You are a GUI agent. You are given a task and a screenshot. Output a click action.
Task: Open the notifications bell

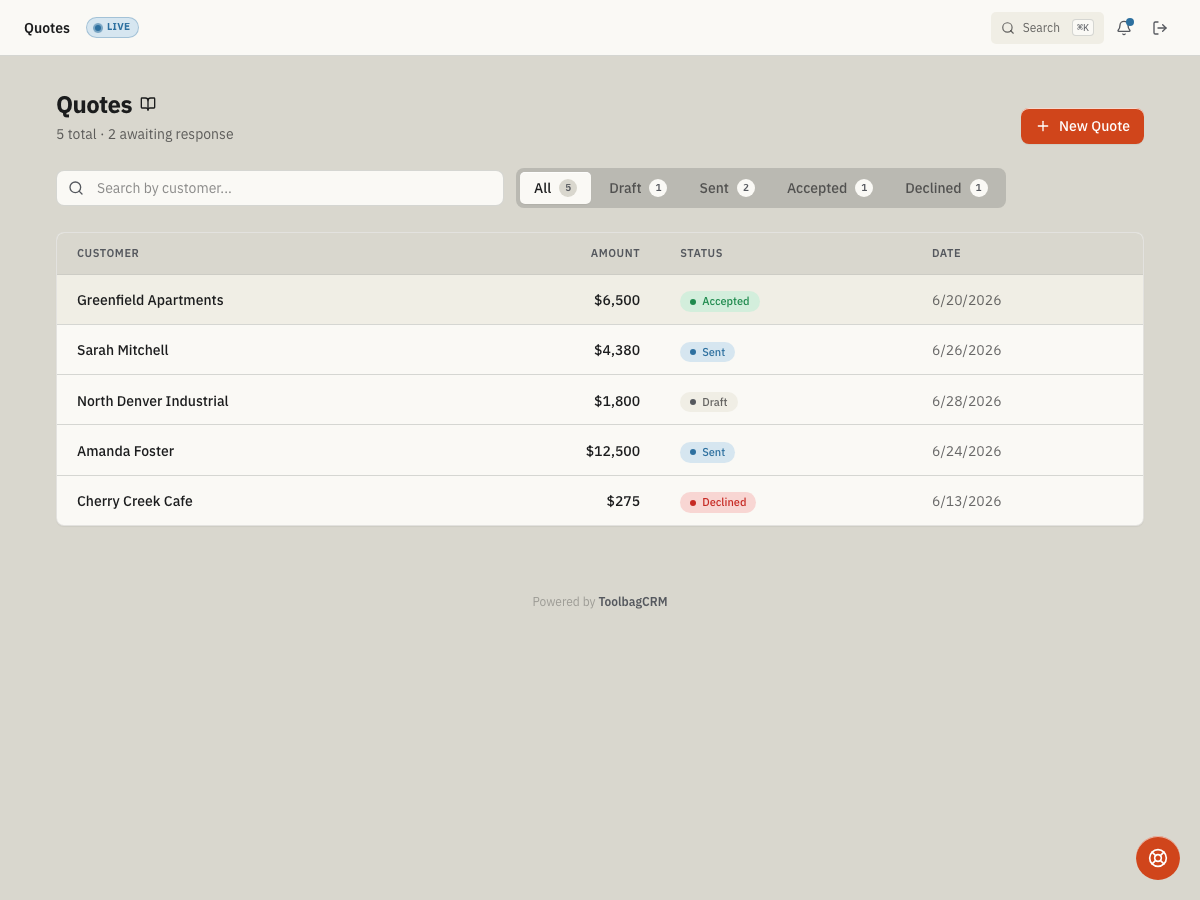point(1124,28)
